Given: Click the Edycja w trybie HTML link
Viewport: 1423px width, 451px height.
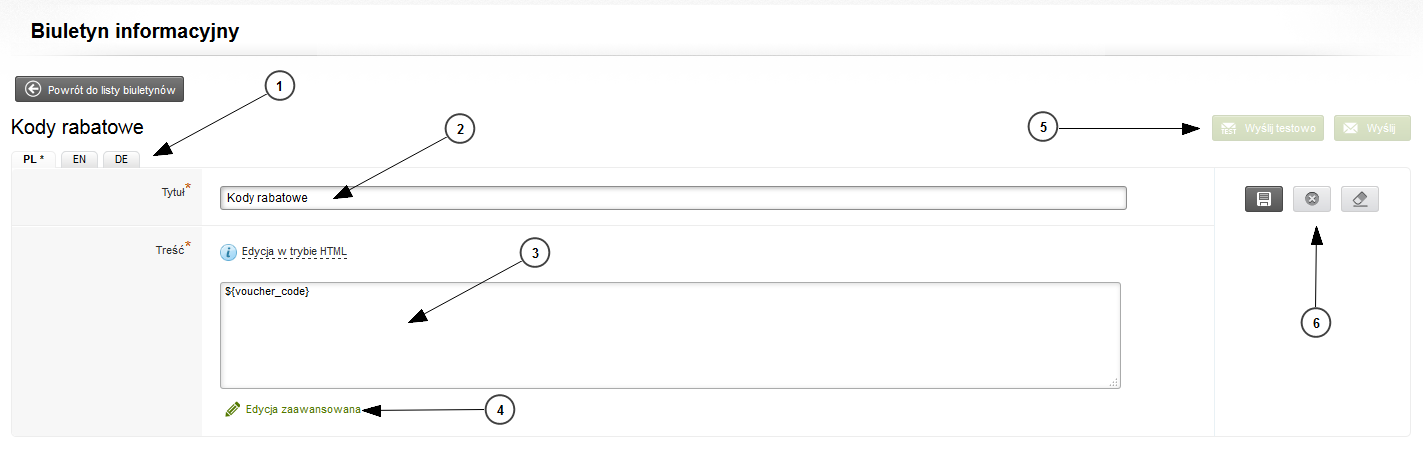Looking at the screenshot, I should point(294,252).
